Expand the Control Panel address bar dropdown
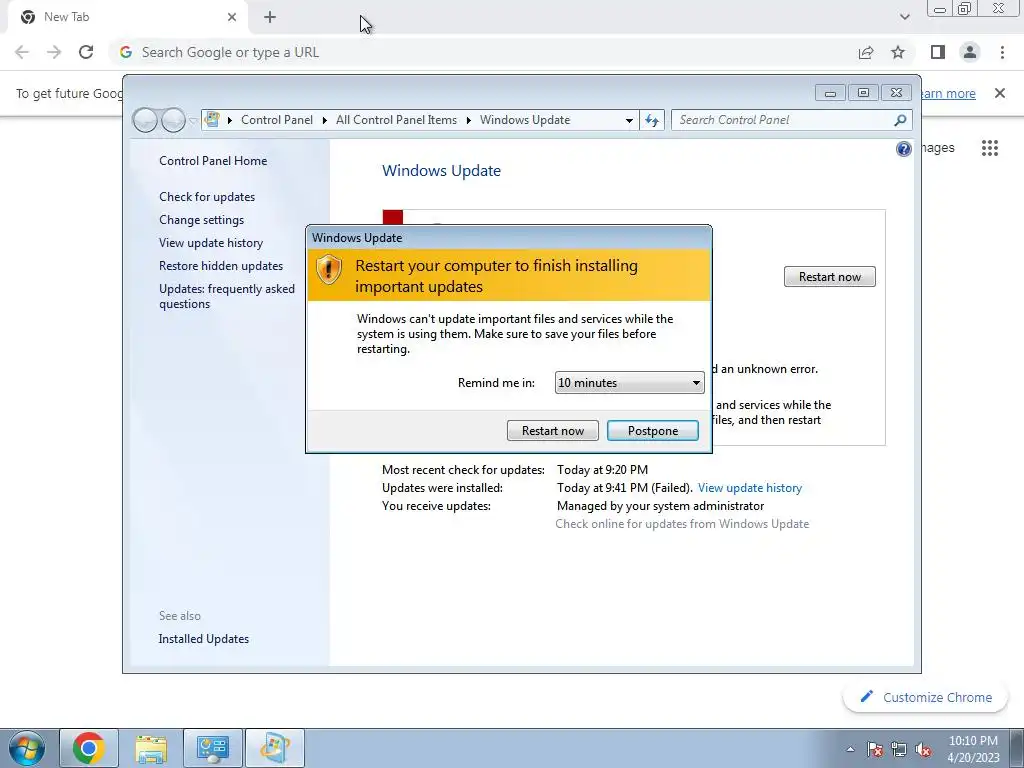 click(629, 120)
